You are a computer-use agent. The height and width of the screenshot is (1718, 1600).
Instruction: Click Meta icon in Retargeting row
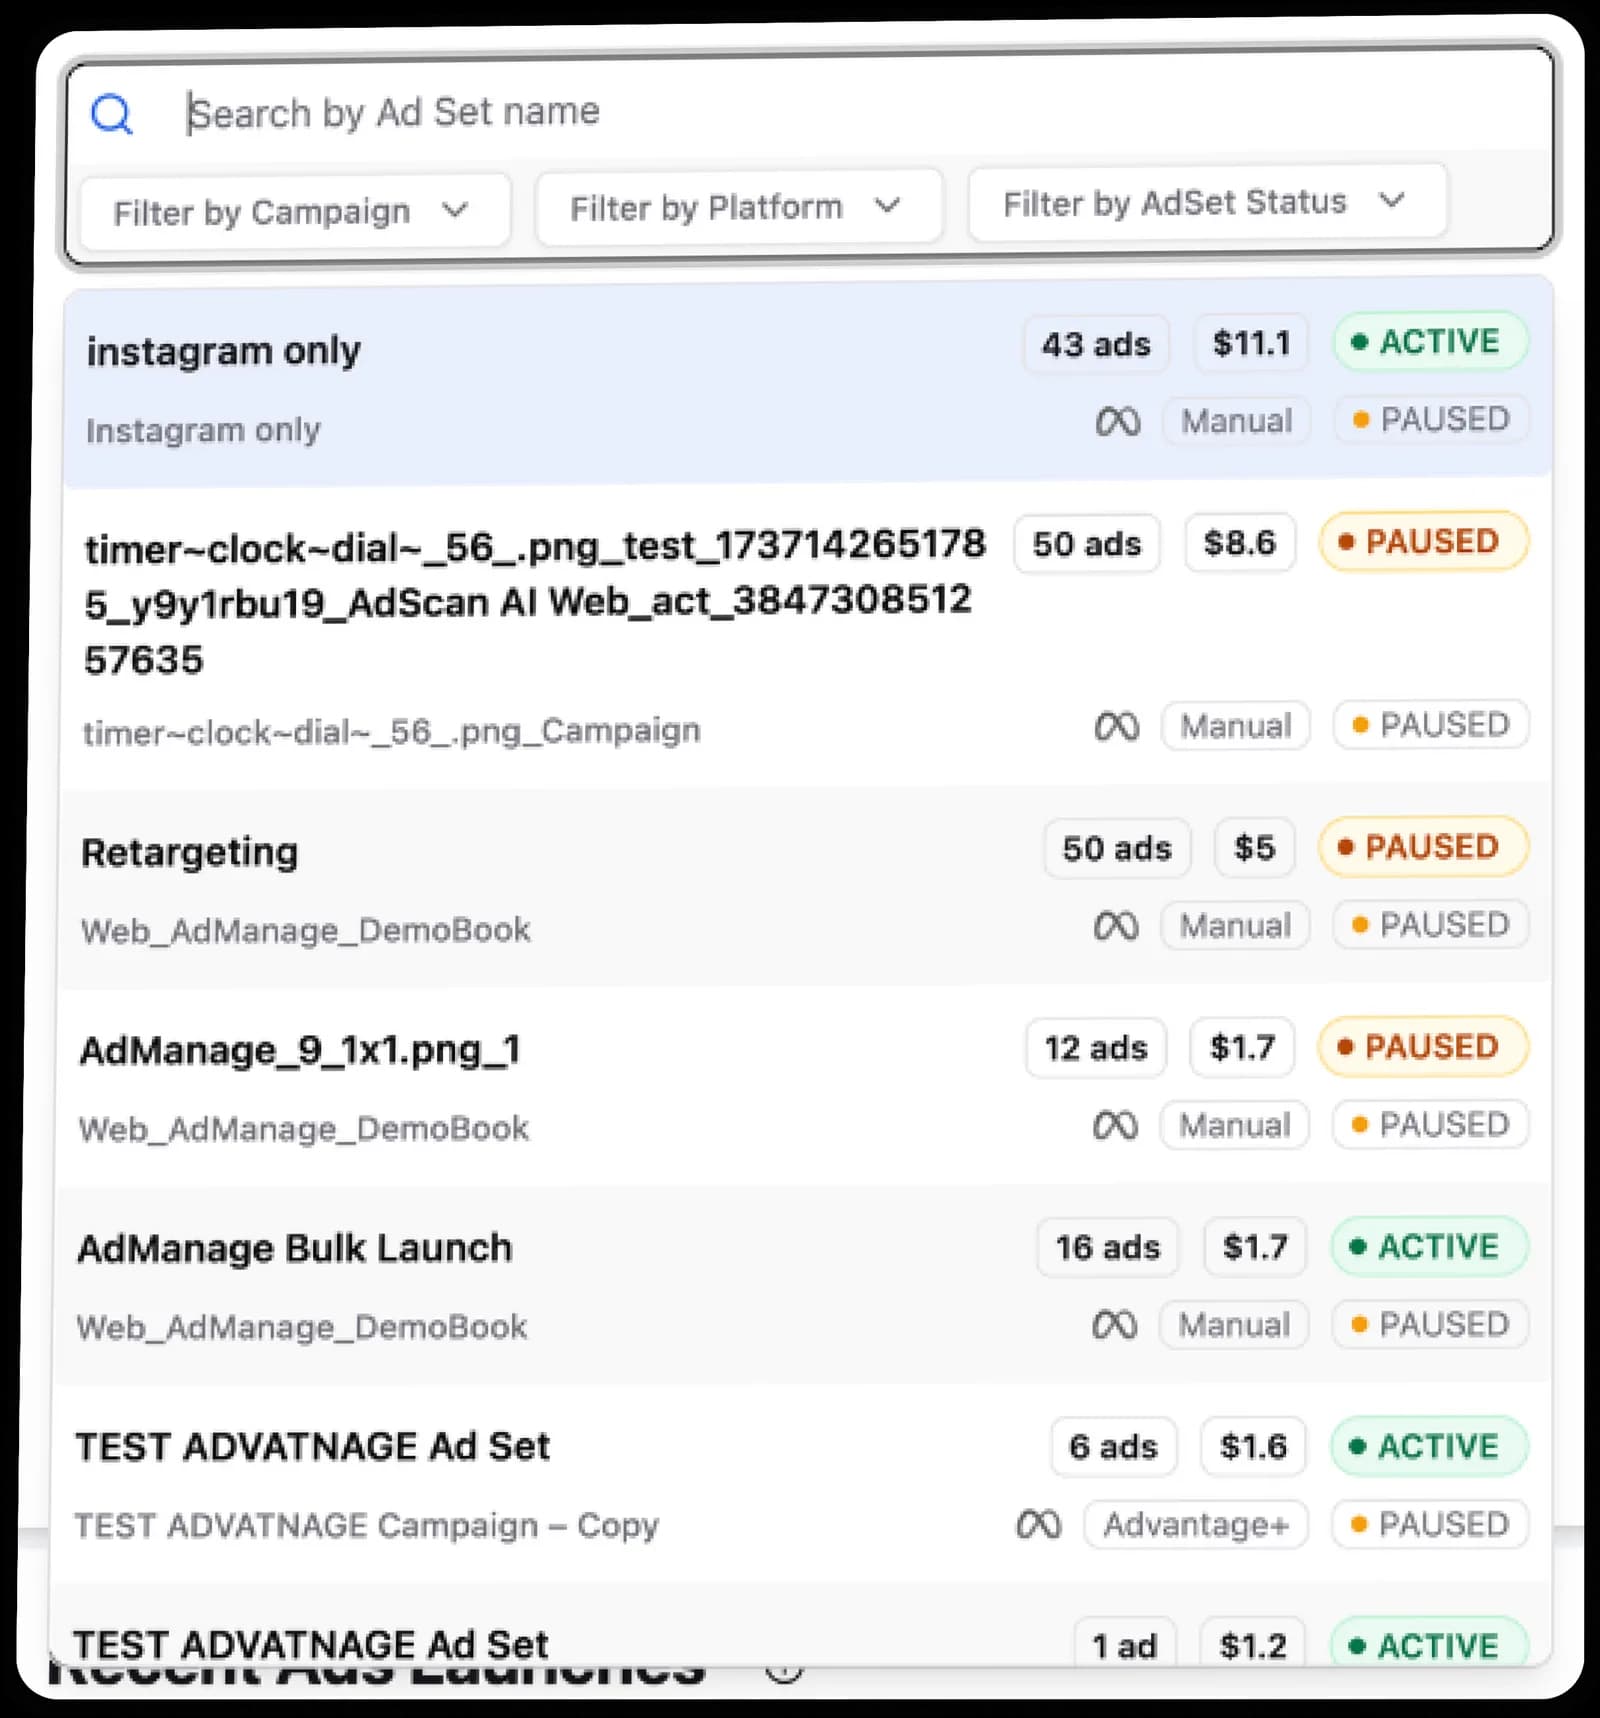(1116, 926)
